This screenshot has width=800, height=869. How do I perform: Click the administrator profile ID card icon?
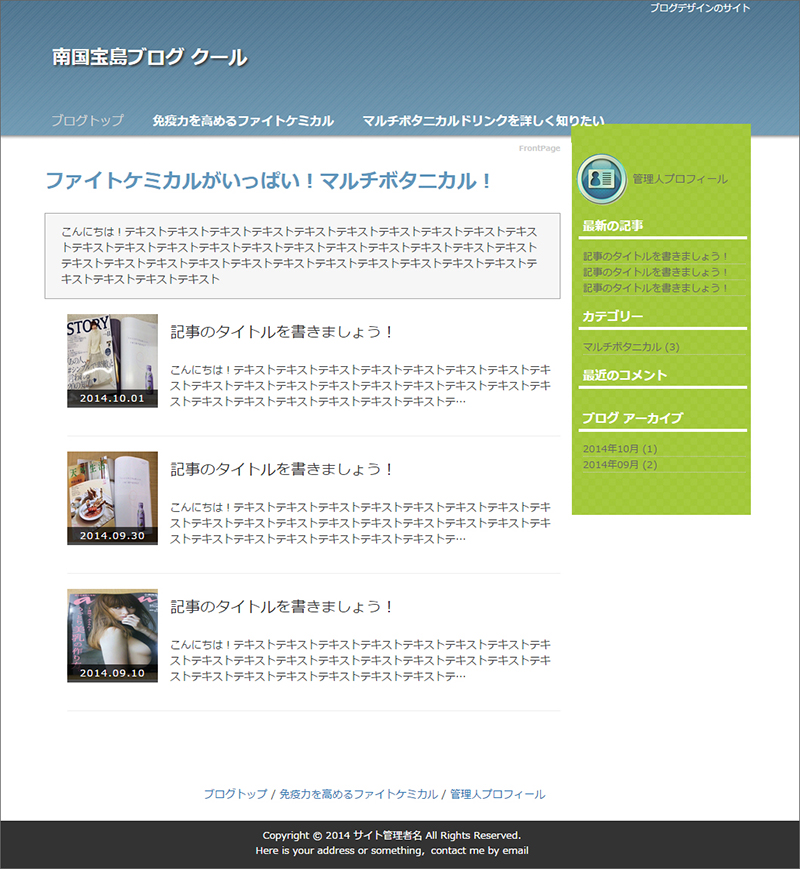[601, 178]
